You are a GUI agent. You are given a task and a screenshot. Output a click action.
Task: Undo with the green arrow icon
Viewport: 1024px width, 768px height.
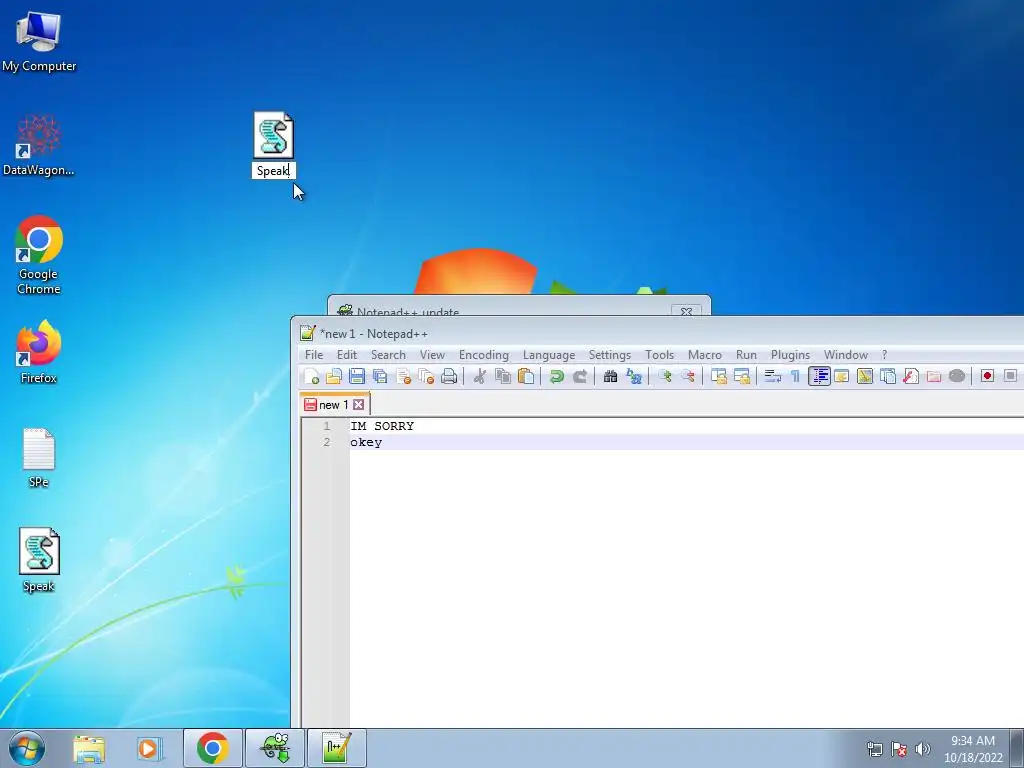click(x=556, y=376)
